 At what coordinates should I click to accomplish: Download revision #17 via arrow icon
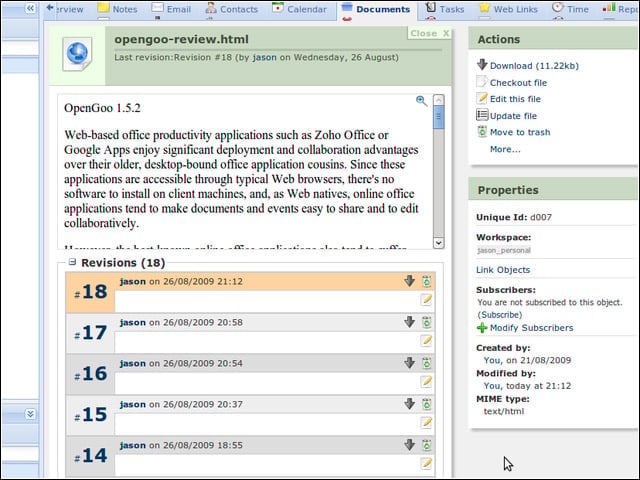pyautogui.click(x=409, y=322)
